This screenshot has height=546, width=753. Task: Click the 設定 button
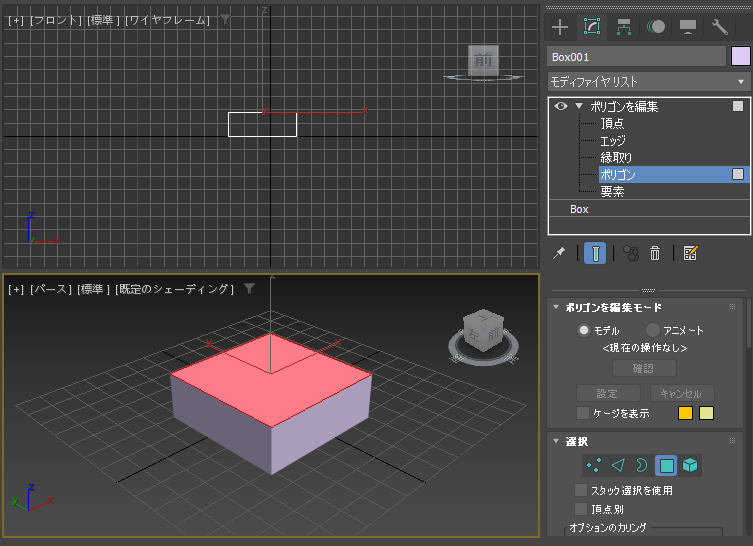(x=608, y=393)
